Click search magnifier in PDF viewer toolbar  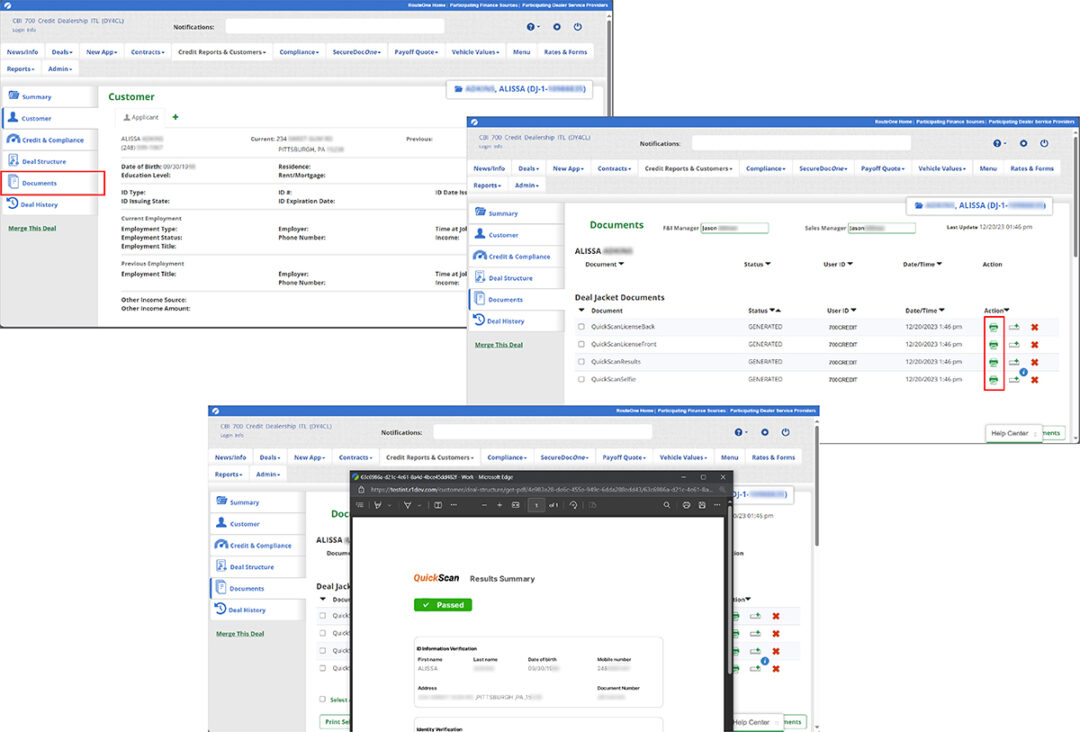tap(667, 506)
